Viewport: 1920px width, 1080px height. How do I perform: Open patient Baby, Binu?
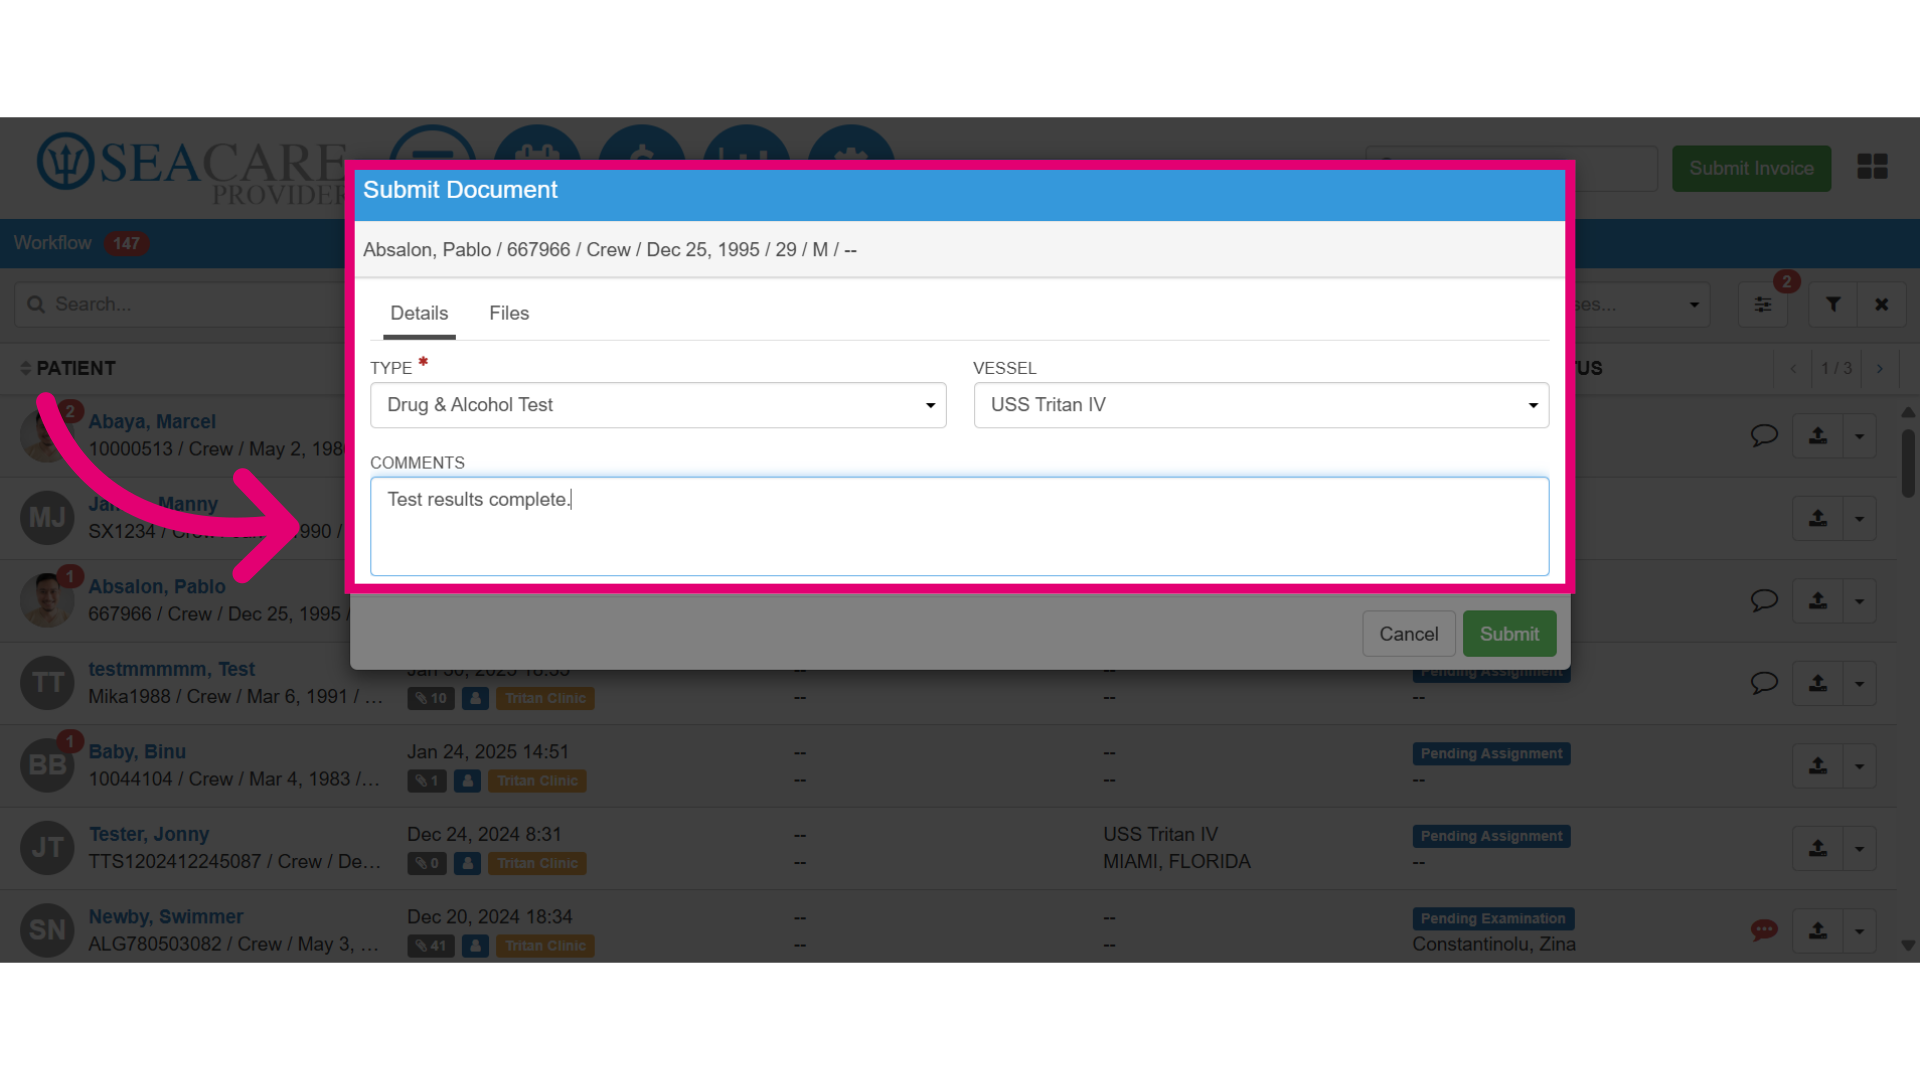tap(137, 752)
